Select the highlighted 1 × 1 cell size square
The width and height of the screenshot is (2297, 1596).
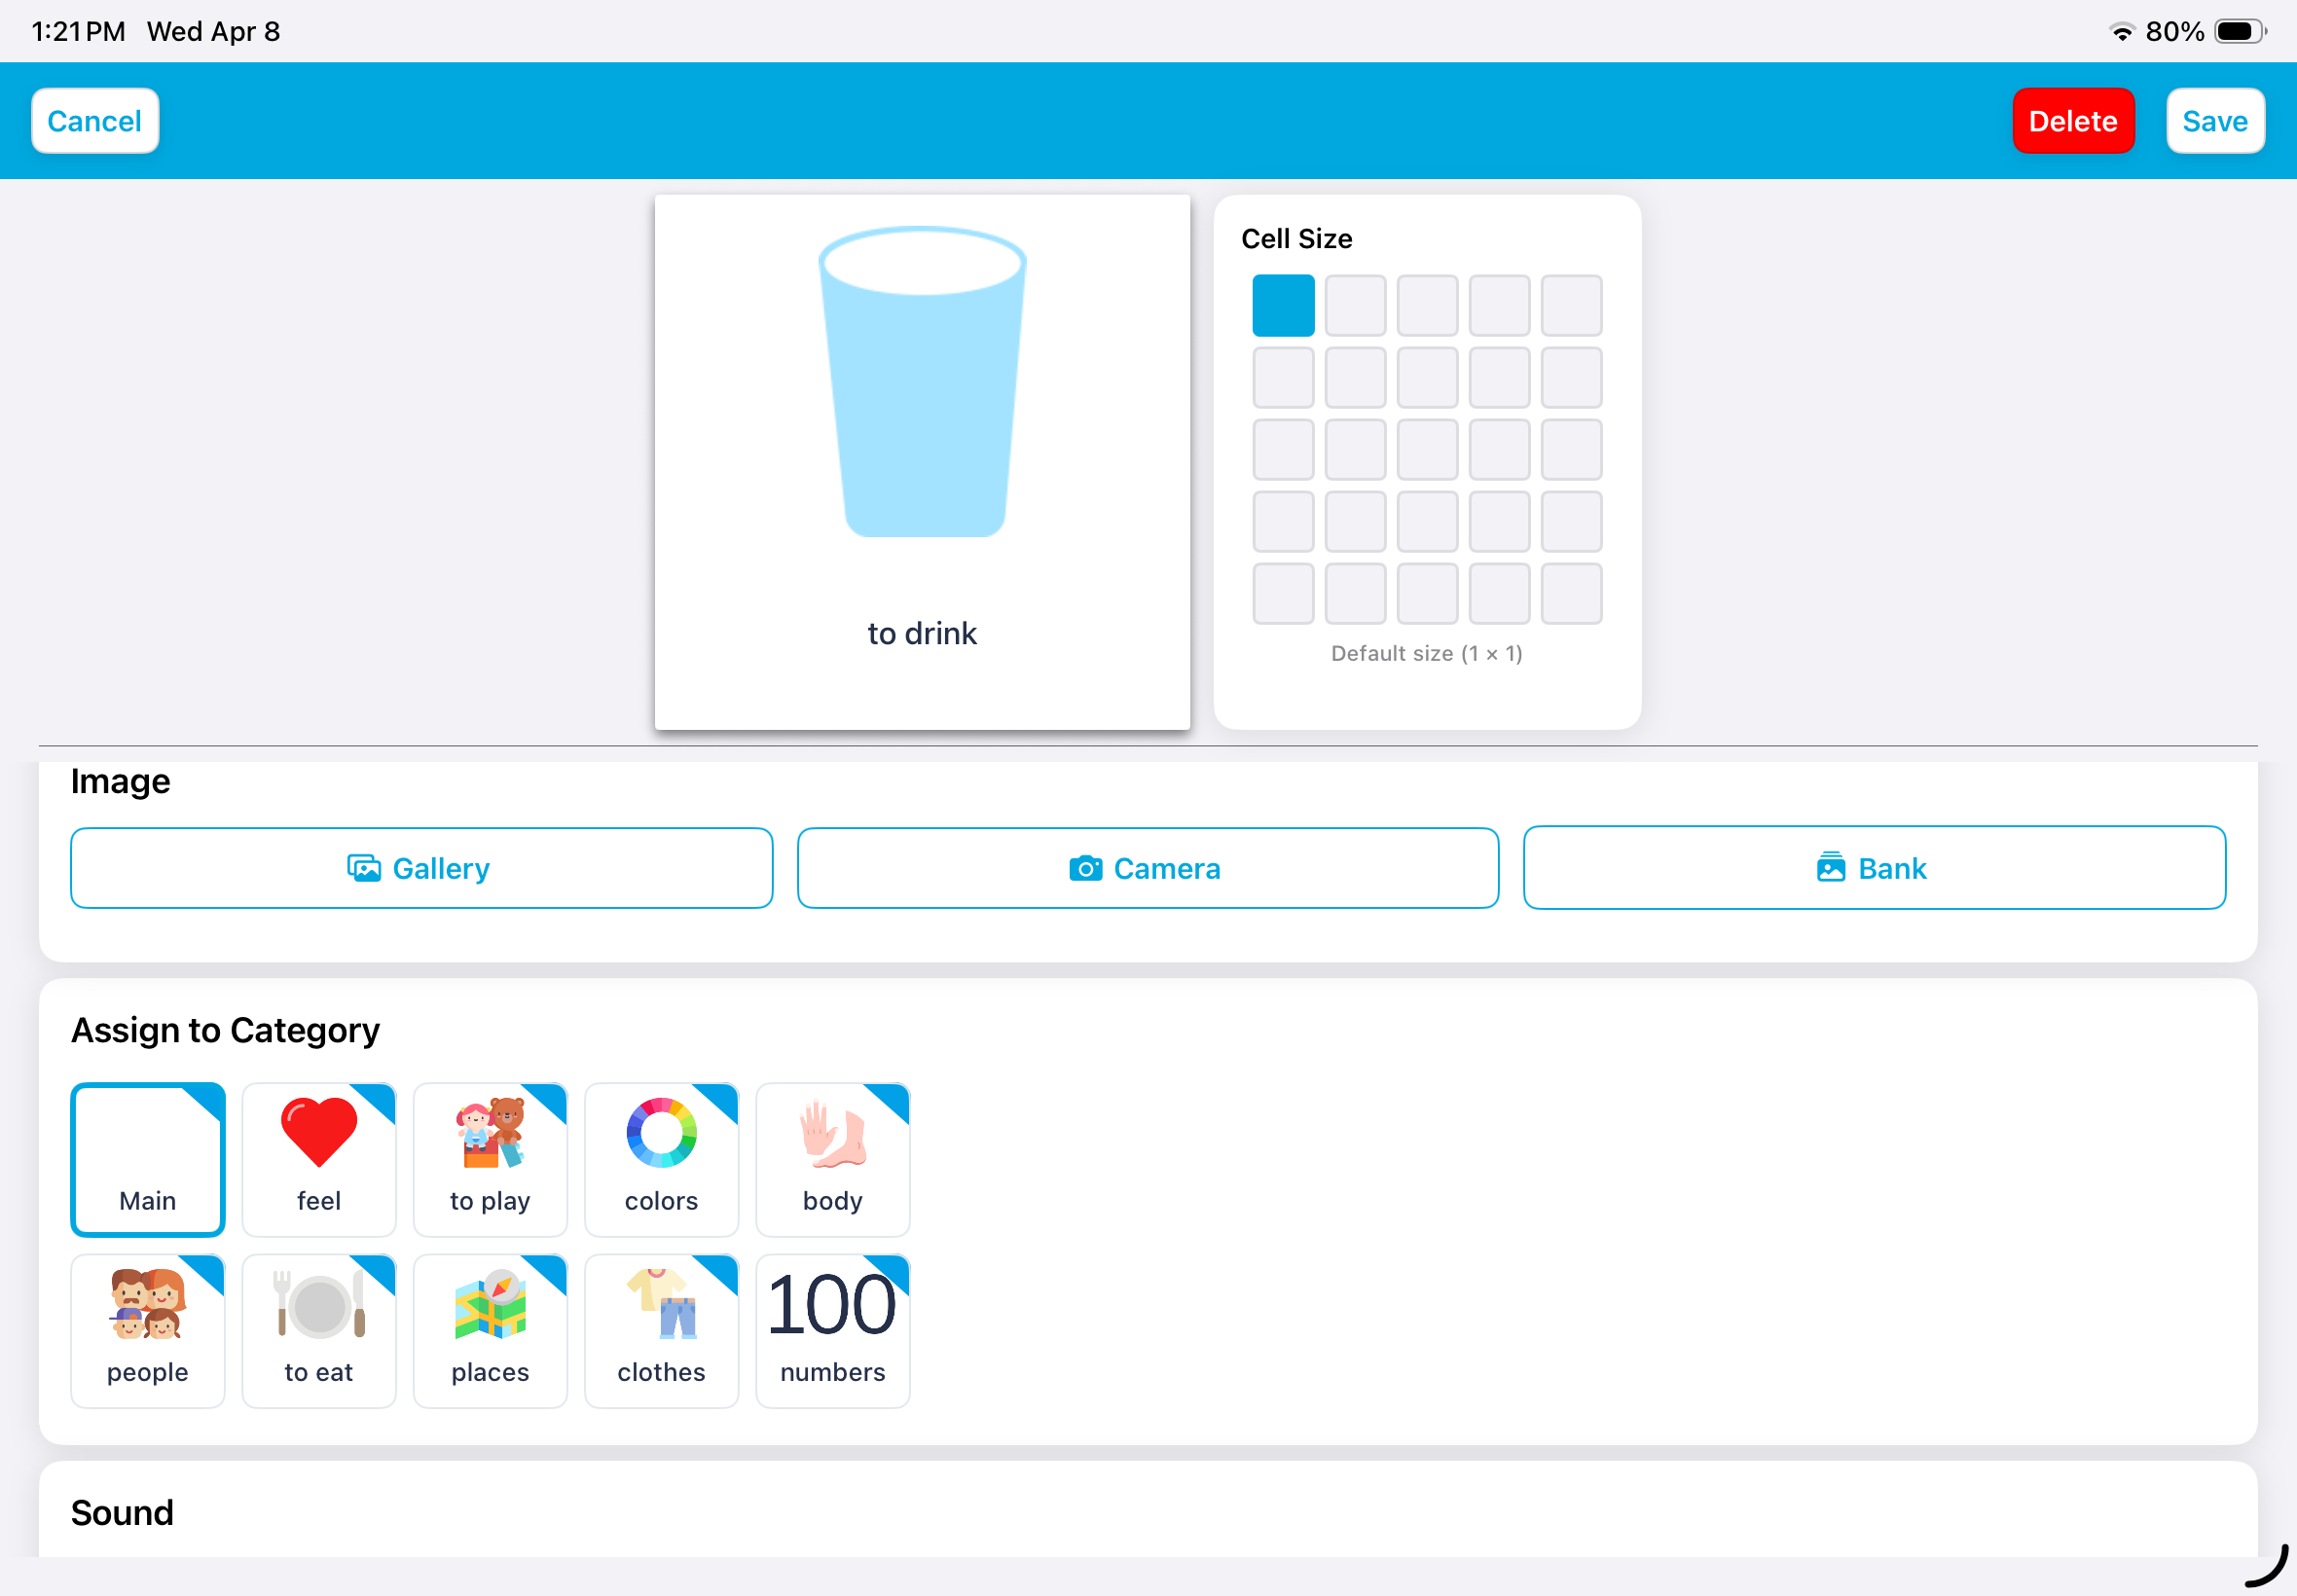1283,305
